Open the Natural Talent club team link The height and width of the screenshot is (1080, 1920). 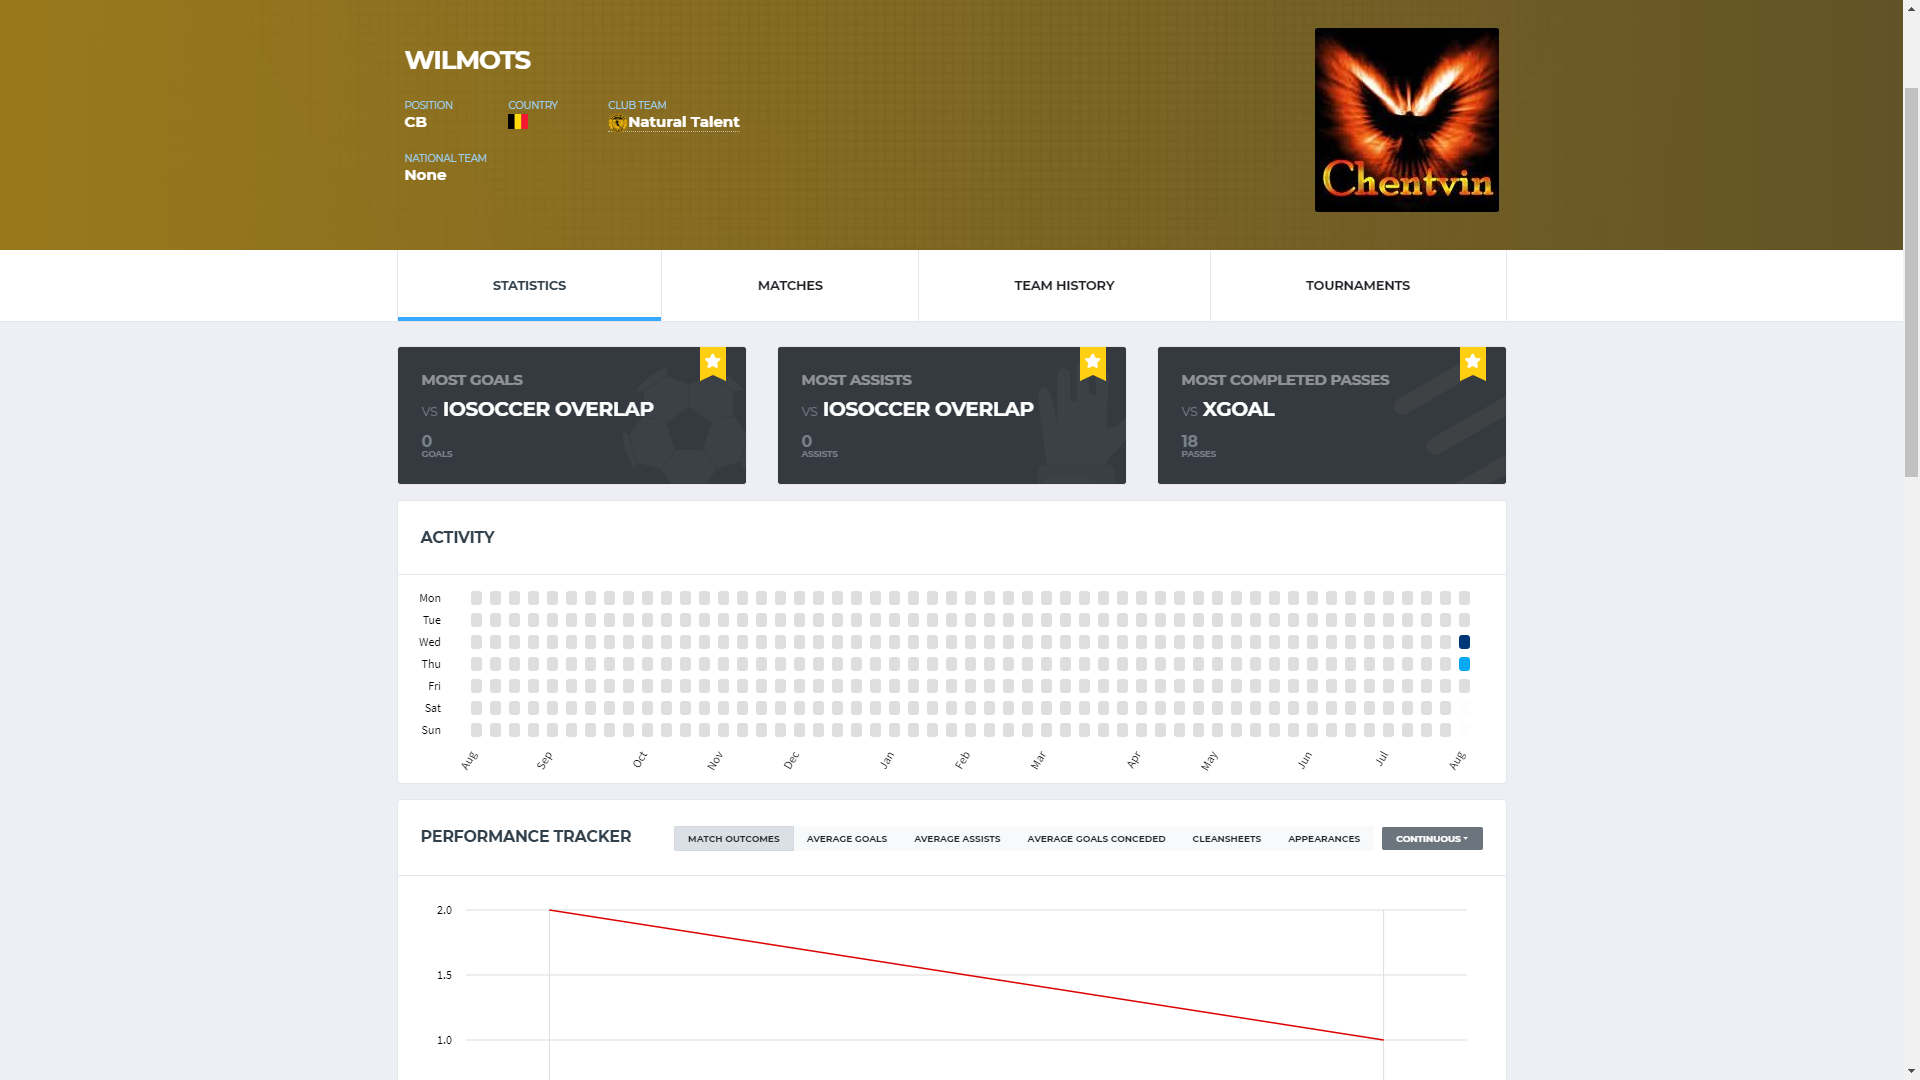684,122
